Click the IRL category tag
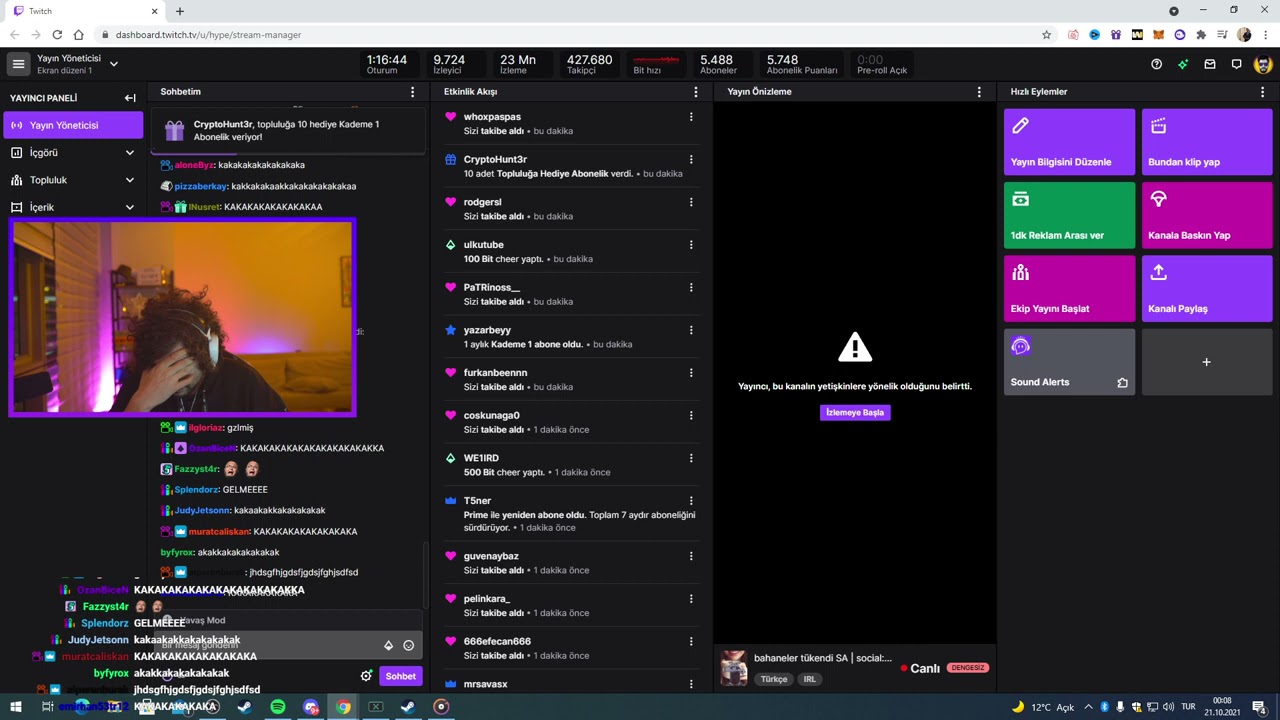 pos(809,679)
